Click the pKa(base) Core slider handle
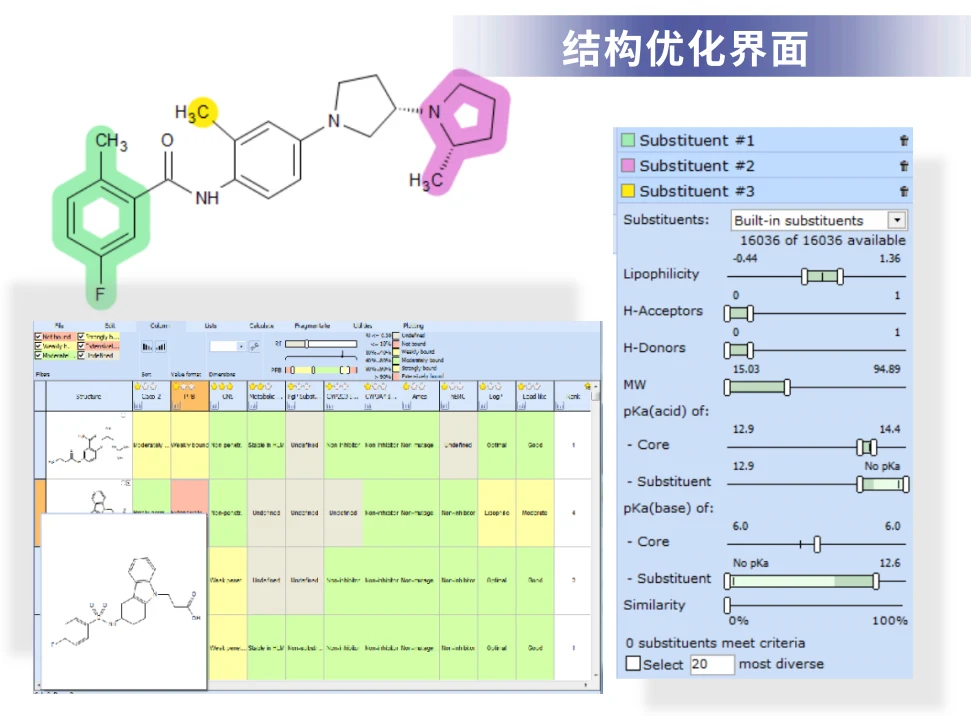971x716 pixels. coord(817,544)
